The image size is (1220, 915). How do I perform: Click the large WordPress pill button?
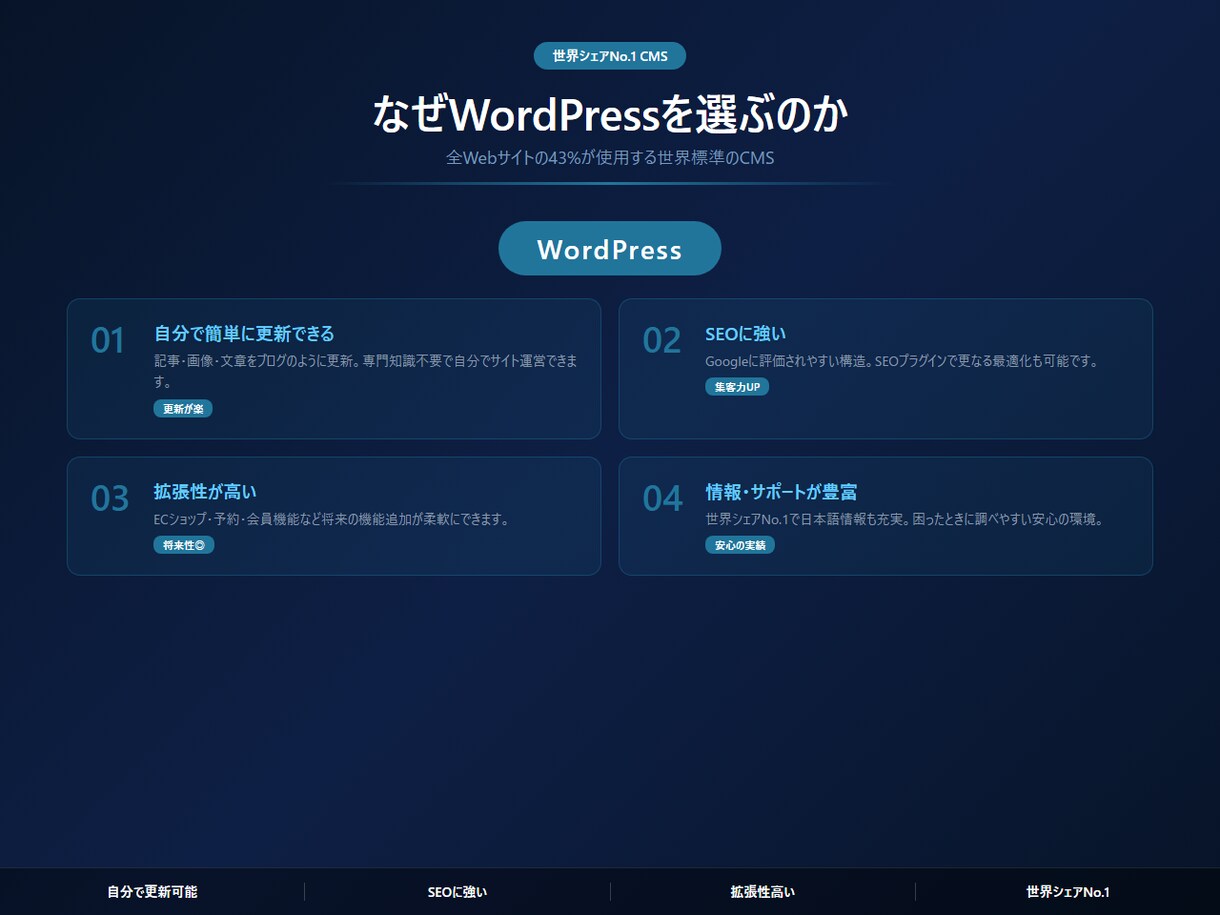coord(610,248)
